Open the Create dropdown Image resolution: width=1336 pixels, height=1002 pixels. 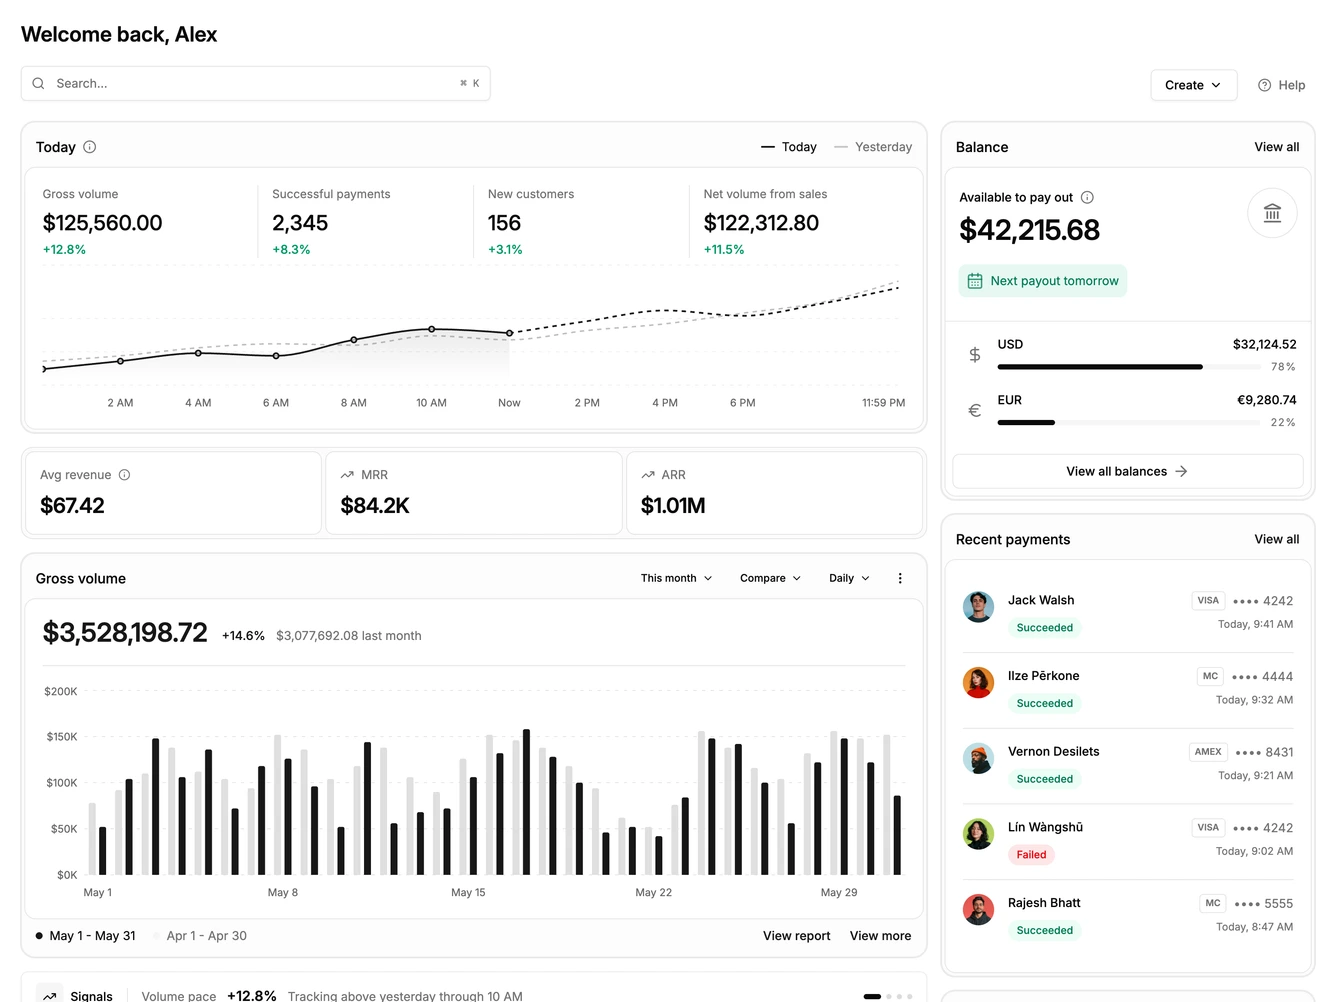coord(1194,85)
